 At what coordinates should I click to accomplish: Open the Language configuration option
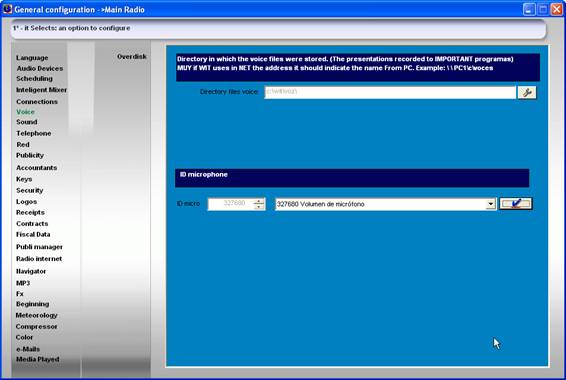32,58
